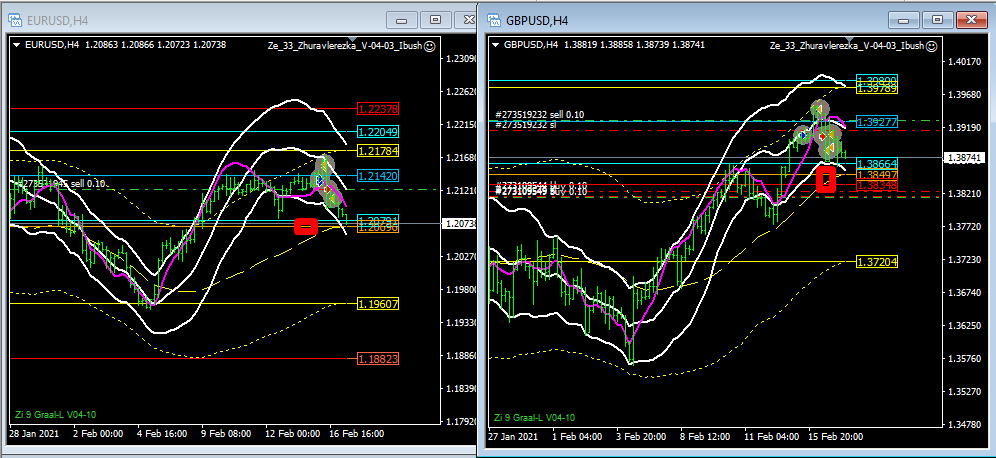Click the current price tag 1.38741

964,158
